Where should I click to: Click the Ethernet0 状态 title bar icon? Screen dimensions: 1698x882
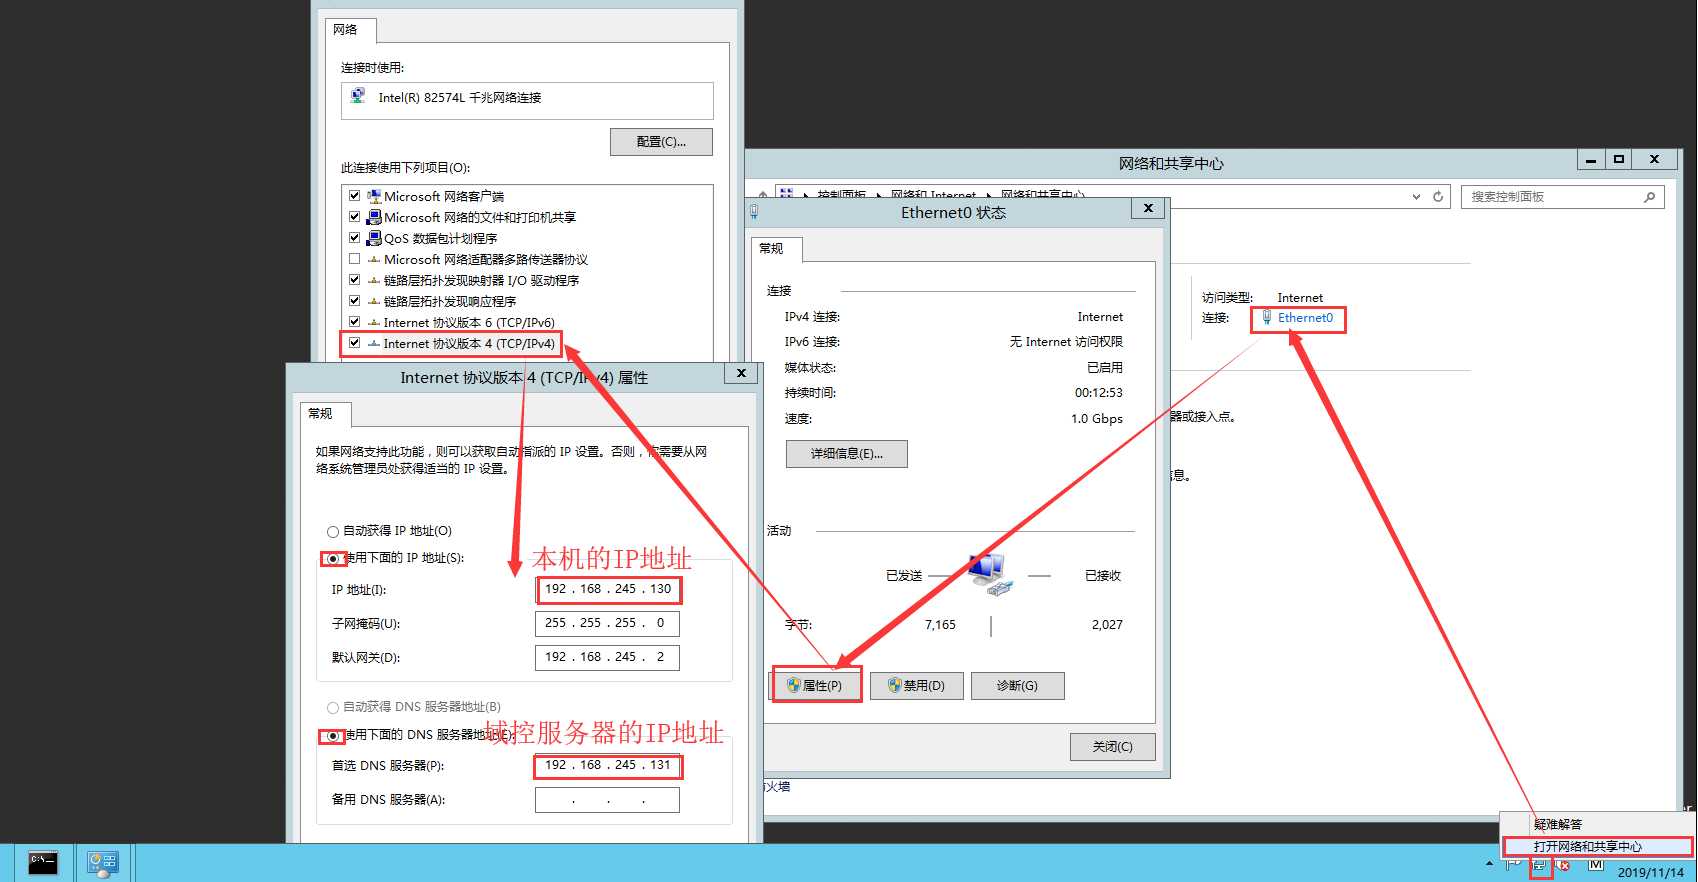tap(754, 212)
